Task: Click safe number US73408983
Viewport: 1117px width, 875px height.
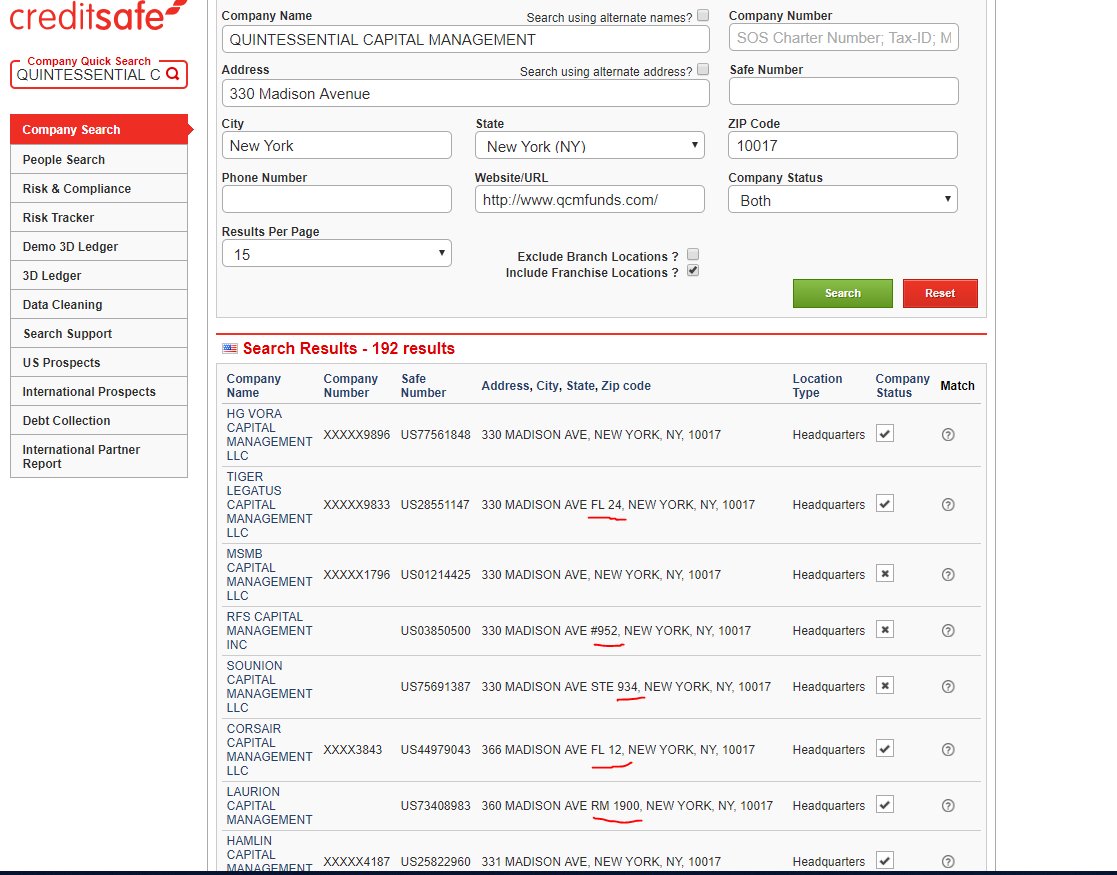Action: pyautogui.click(x=435, y=806)
